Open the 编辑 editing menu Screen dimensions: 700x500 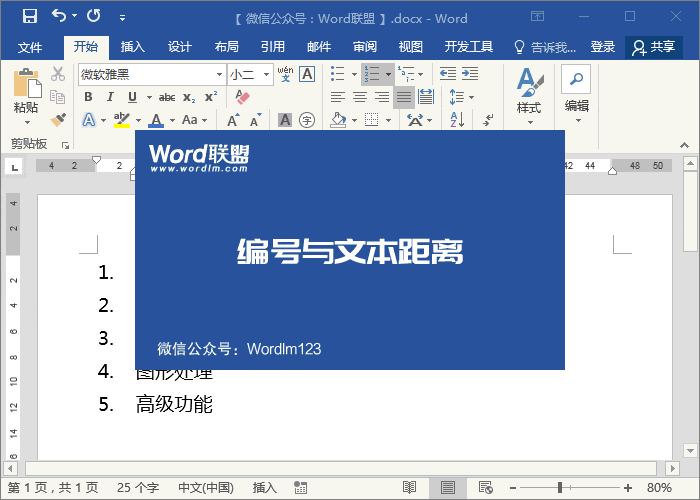click(576, 95)
